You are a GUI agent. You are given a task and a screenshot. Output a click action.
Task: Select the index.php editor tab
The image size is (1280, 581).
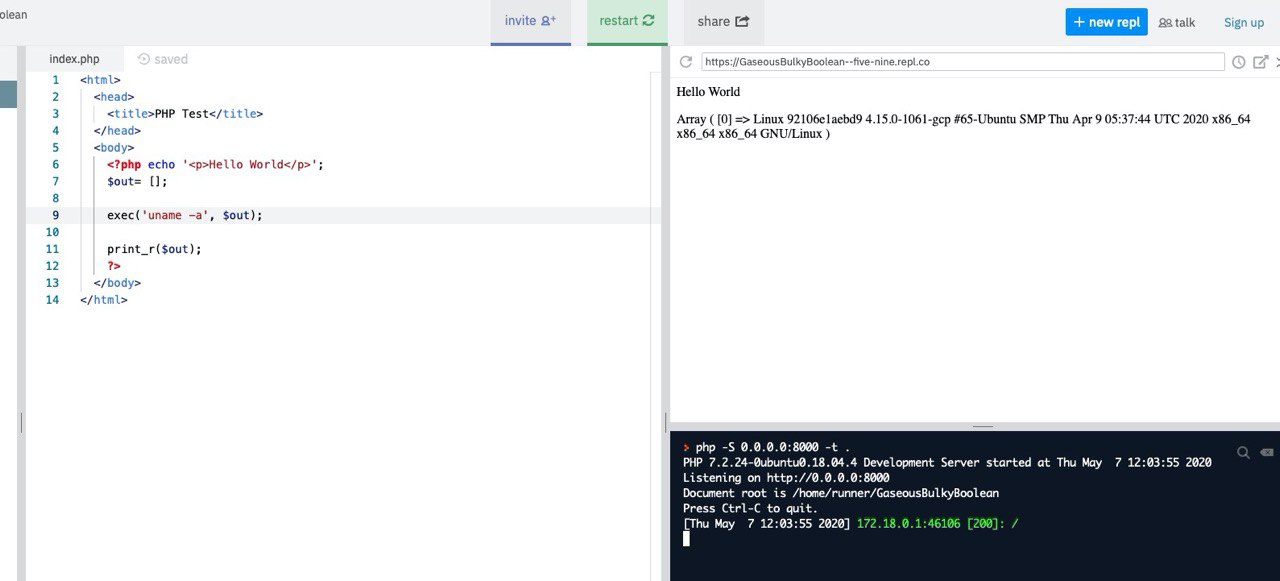tap(75, 59)
